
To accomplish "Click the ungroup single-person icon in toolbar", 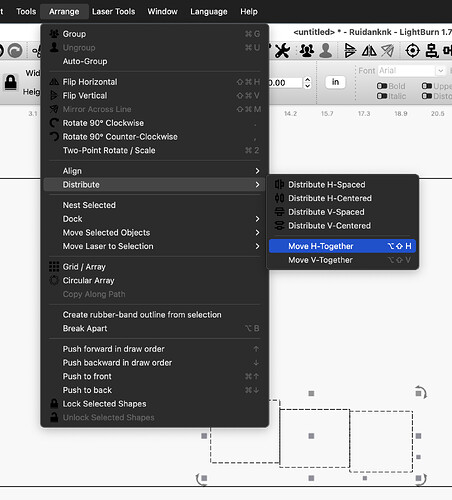I will point(326,51).
